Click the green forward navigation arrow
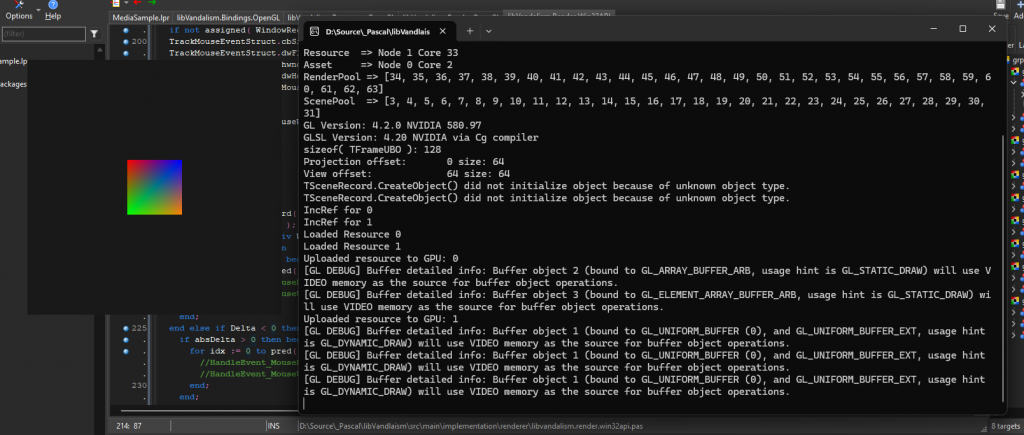This screenshot has width=1024, height=435. pos(151,3)
